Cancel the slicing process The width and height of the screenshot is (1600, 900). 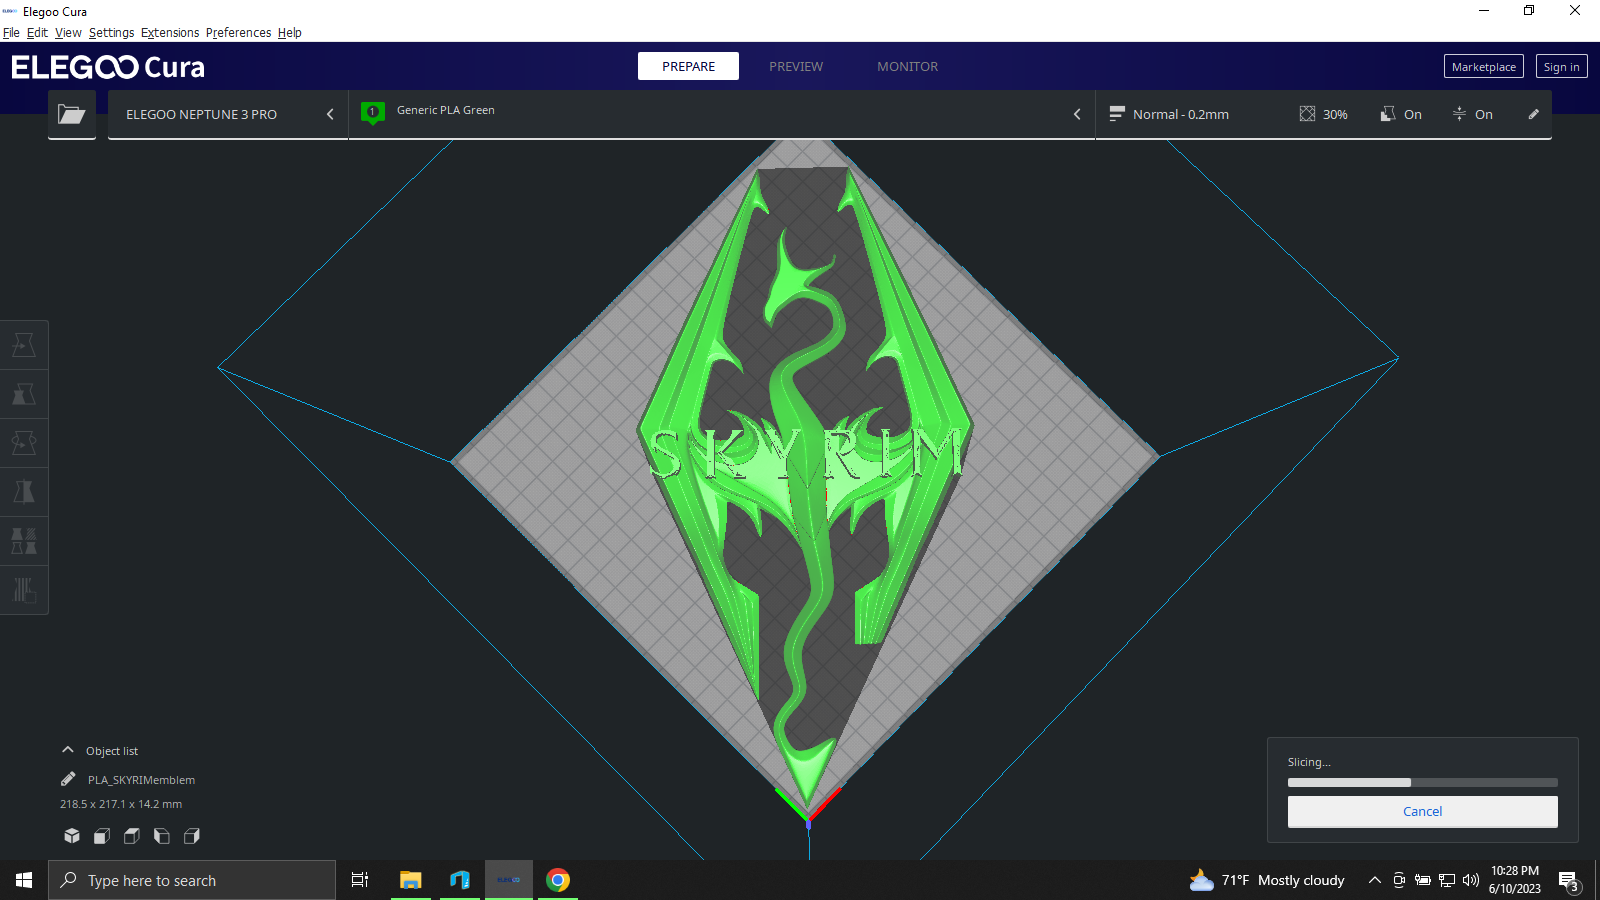click(1422, 811)
